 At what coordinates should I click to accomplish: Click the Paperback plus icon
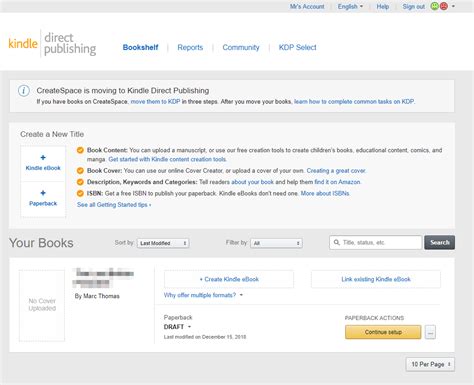[x=43, y=193]
